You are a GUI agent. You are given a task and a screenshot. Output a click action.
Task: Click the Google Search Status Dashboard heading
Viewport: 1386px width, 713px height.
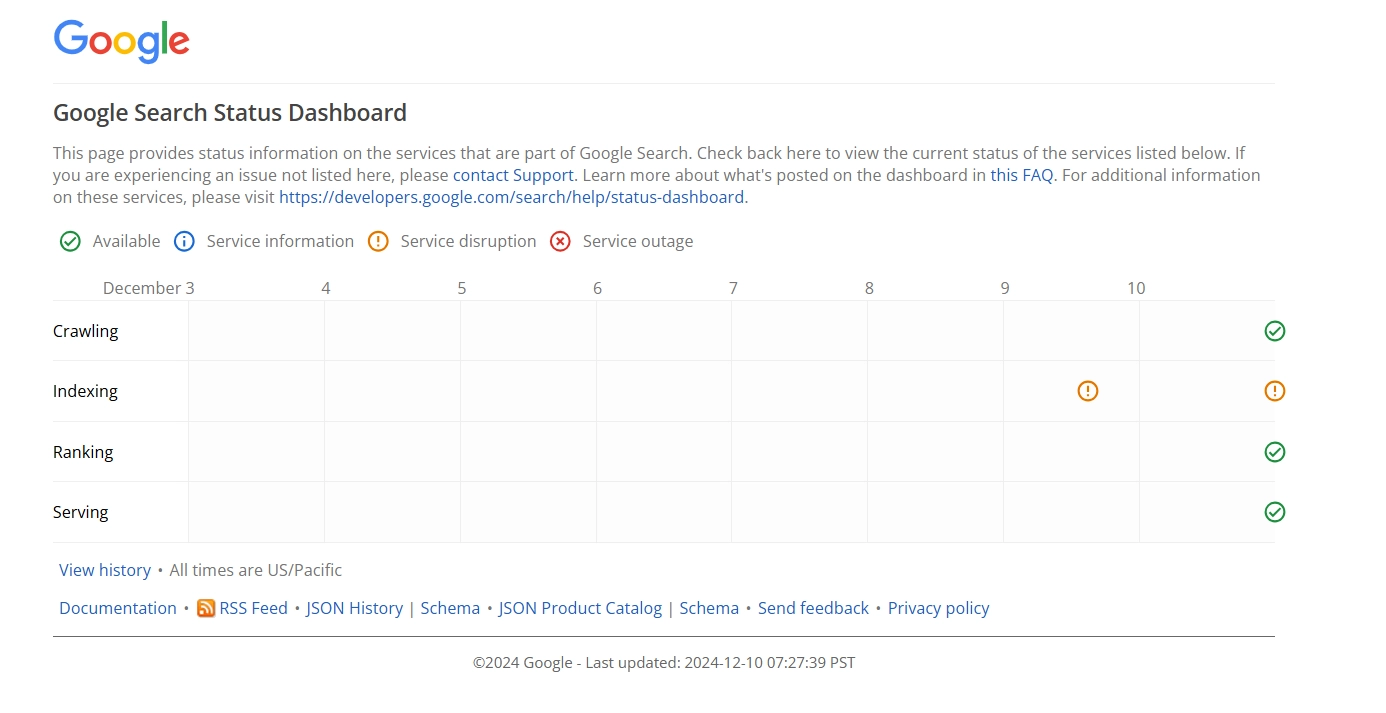[x=230, y=113]
